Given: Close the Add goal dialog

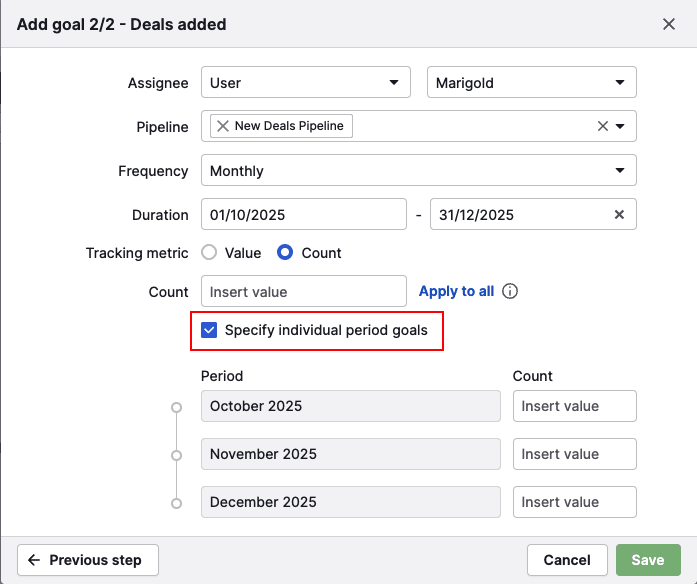Looking at the screenshot, I should tap(669, 24).
